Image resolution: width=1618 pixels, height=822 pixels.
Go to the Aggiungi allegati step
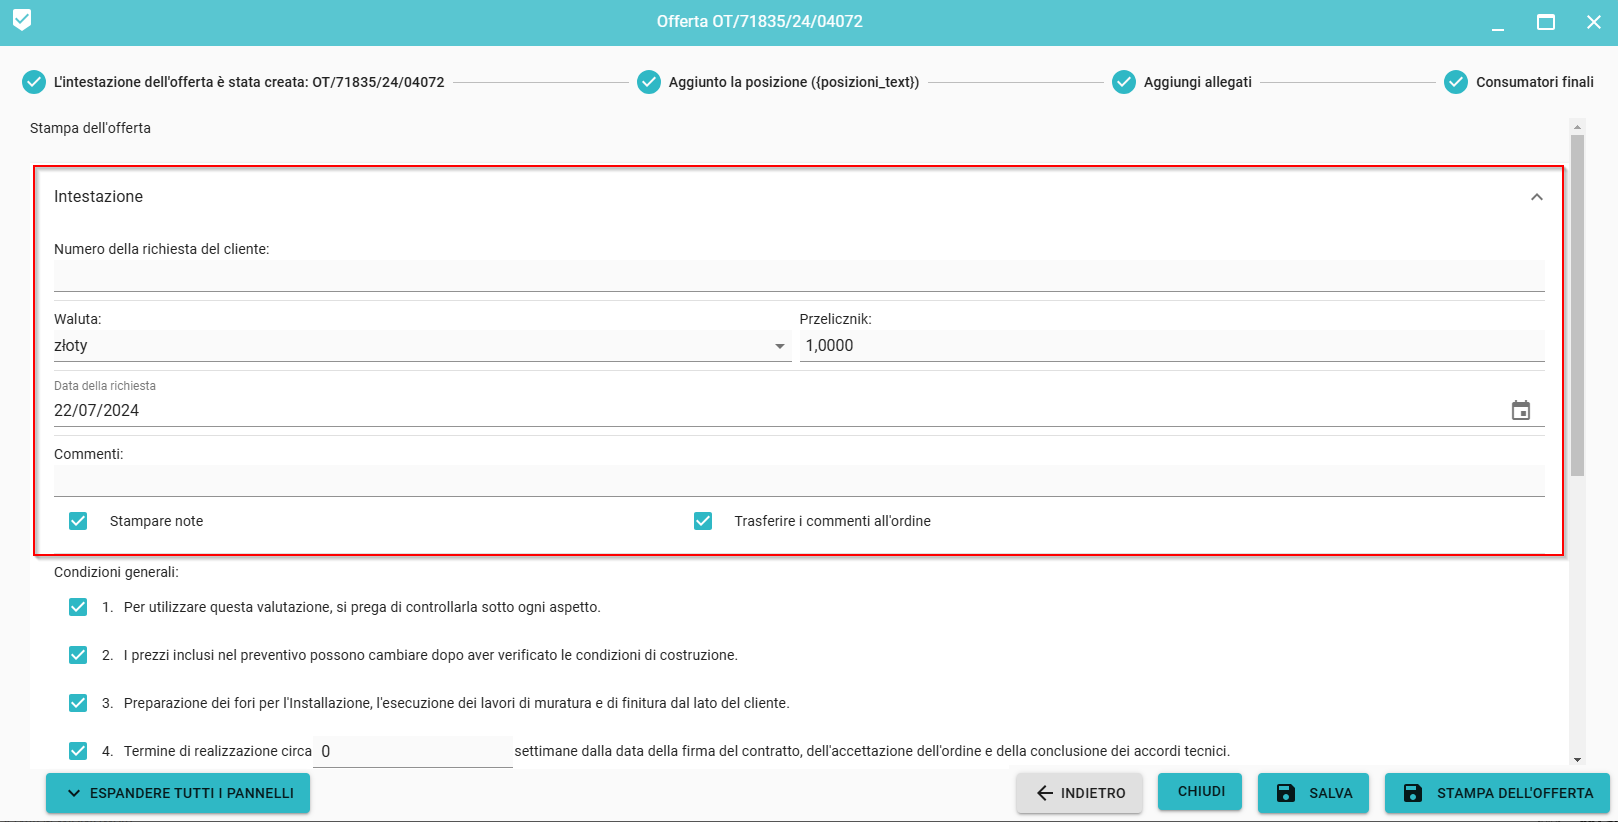click(1197, 82)
